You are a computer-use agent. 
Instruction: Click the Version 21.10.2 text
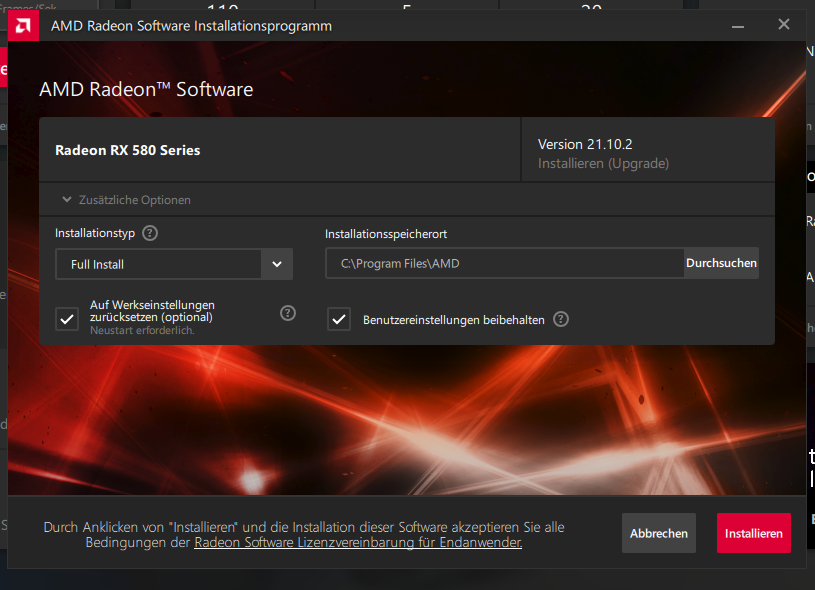(x=585, y=144)
